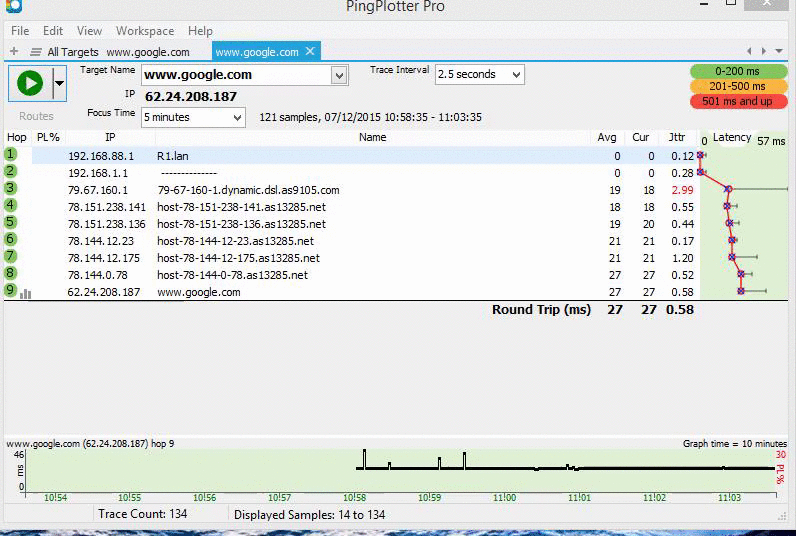Click the R1.lan hop name
The width and height of the screenshot is (796, 536).
coord(173,156)
